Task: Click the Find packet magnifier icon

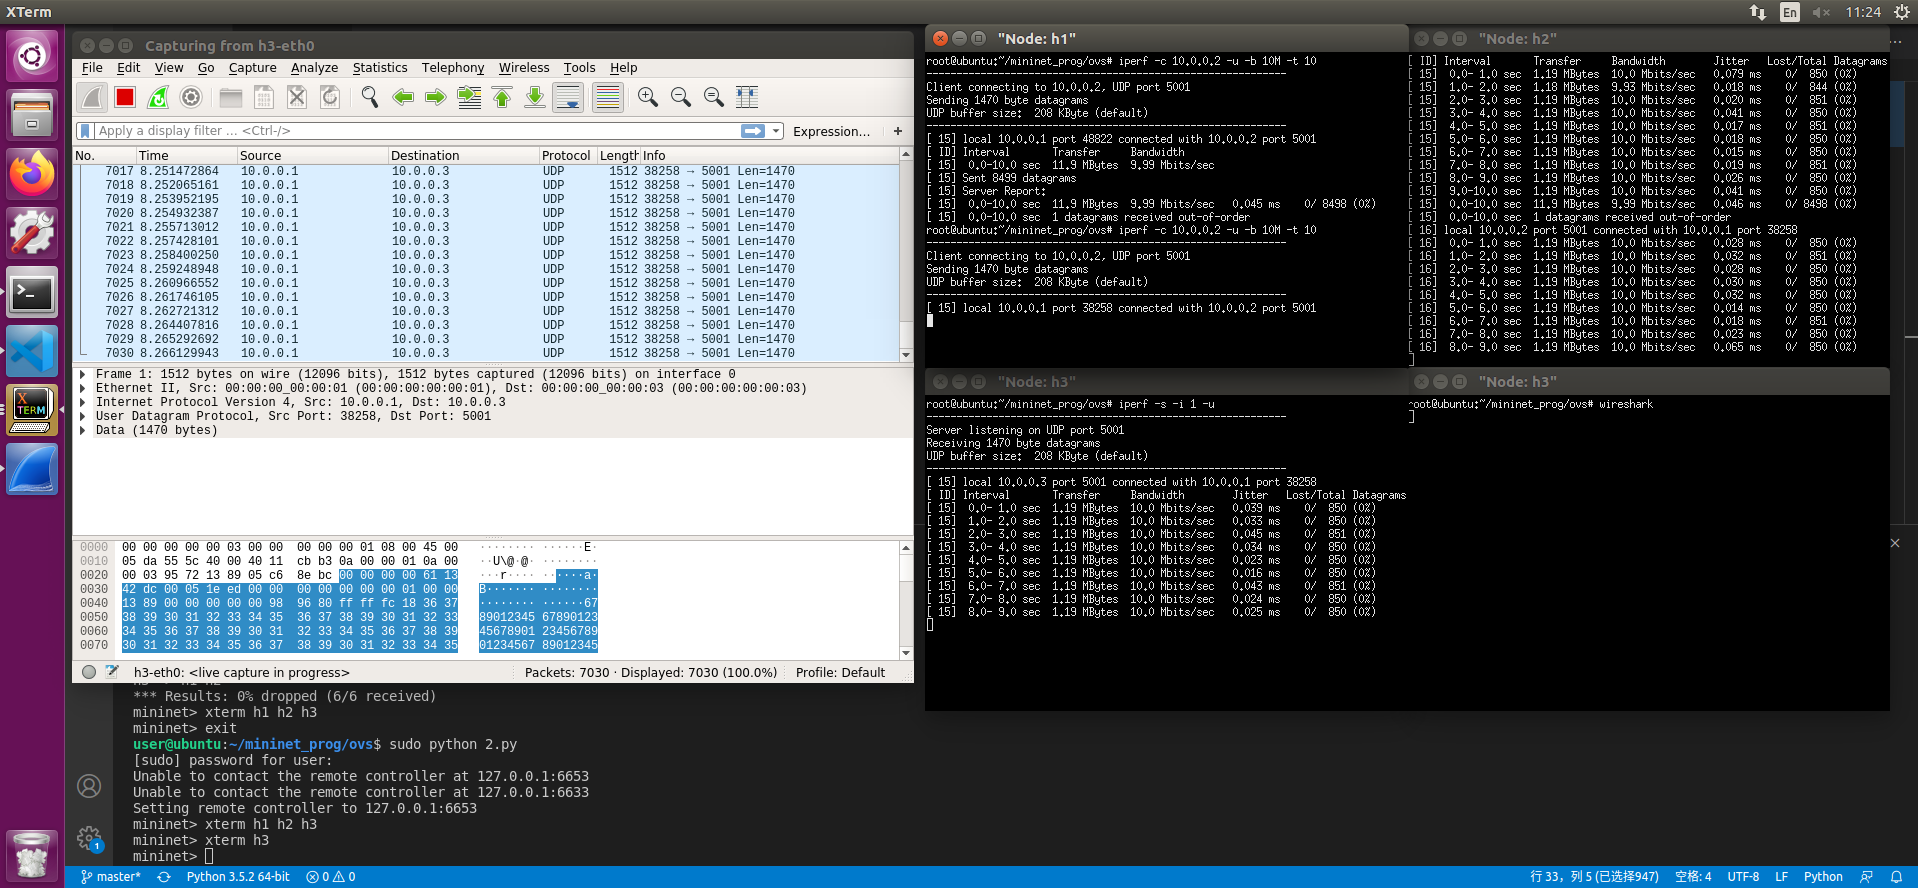Action: (x=370, y=97)
